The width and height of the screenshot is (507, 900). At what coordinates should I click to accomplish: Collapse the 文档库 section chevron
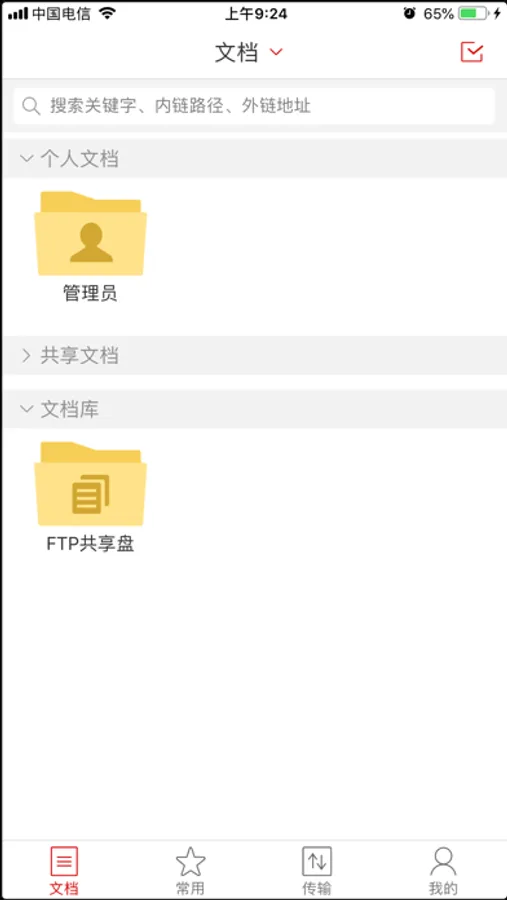[x=26, y=409]
